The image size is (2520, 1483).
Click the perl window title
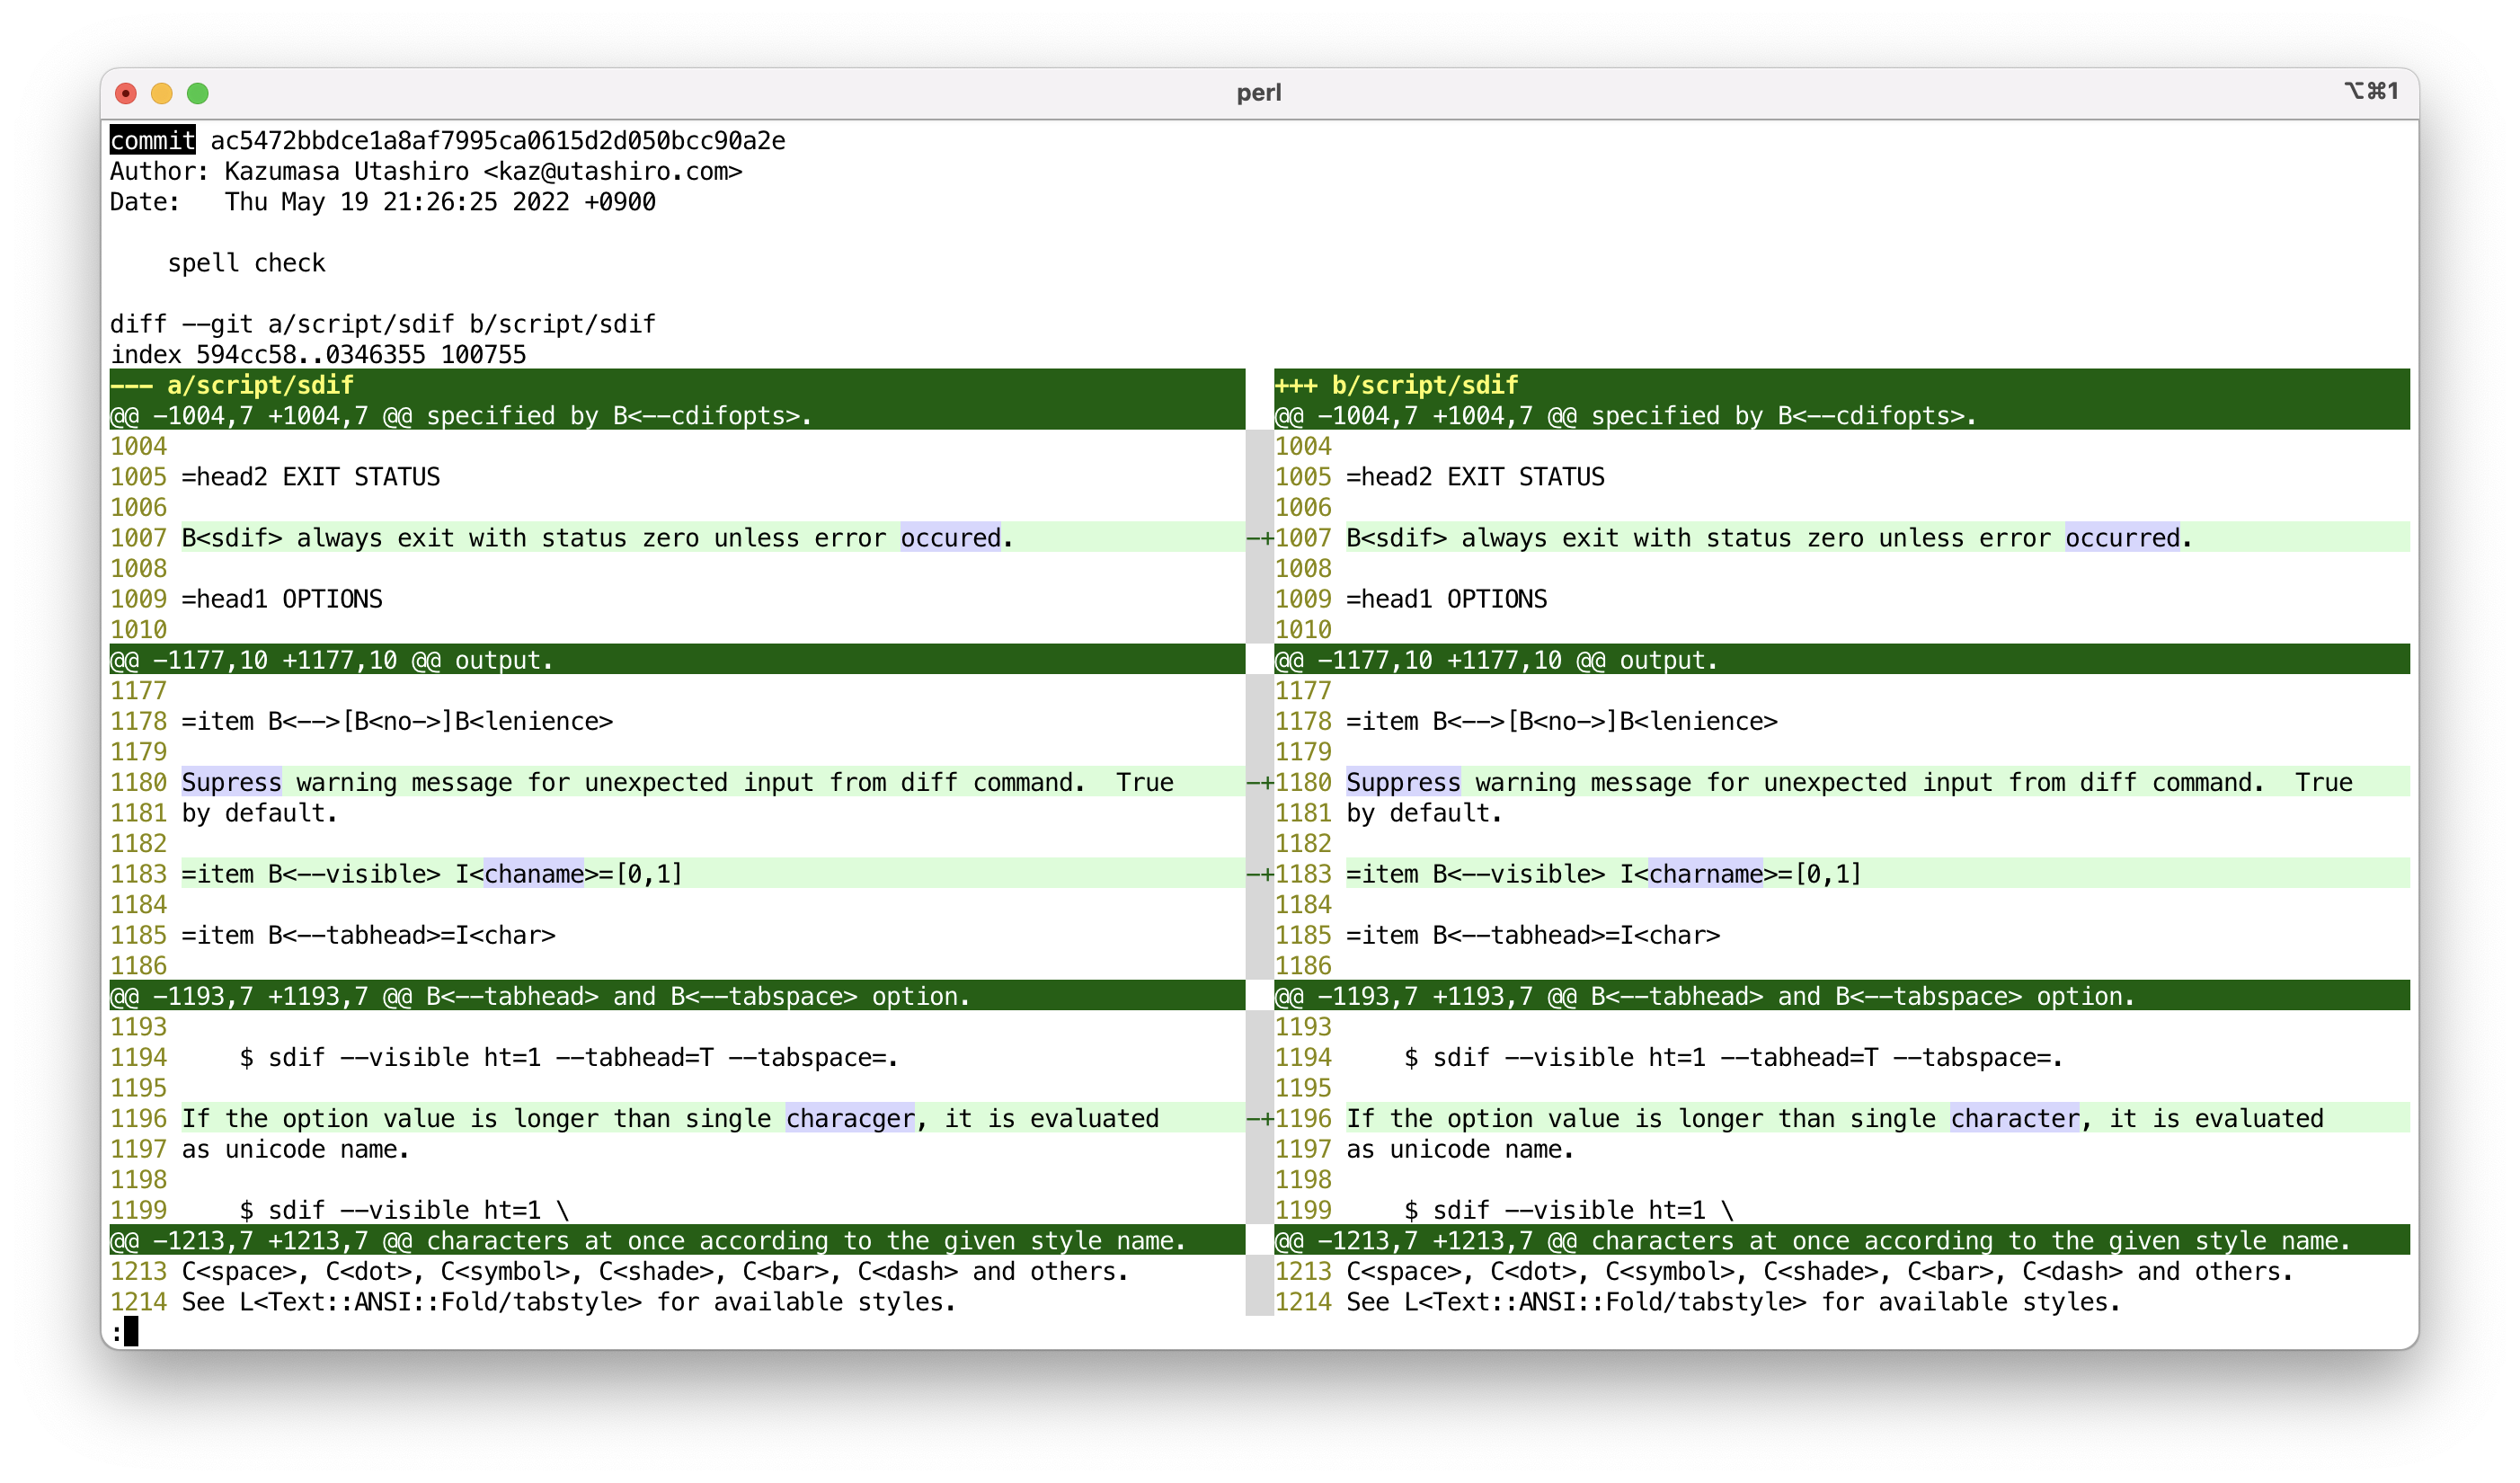point(1258,93)
